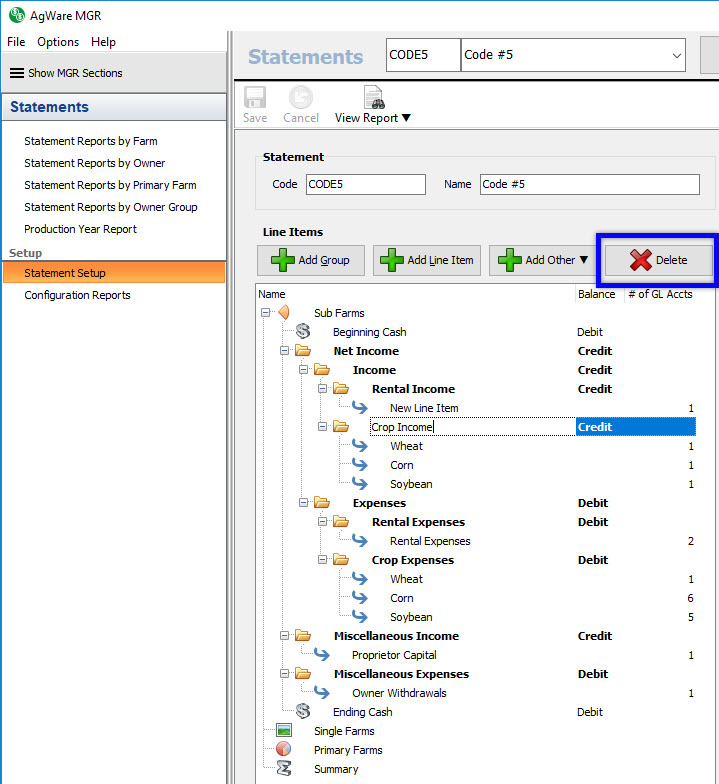Click the Save floppy disk icon
The image size is (719, 784).
pos(255,98)
